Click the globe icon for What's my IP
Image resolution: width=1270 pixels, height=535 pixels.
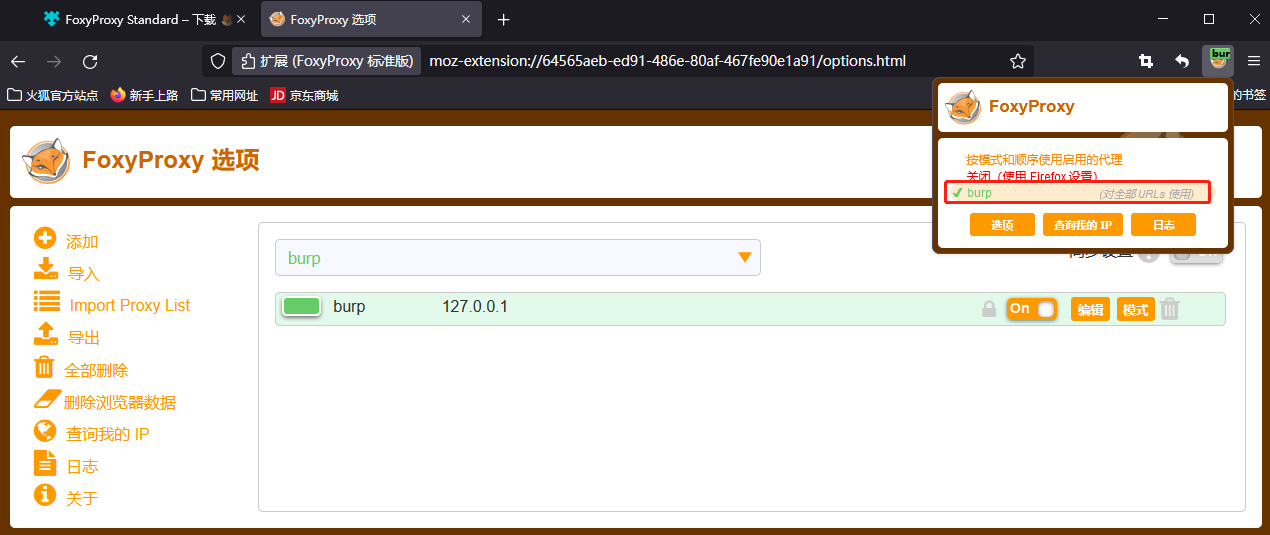coord(45,430)
